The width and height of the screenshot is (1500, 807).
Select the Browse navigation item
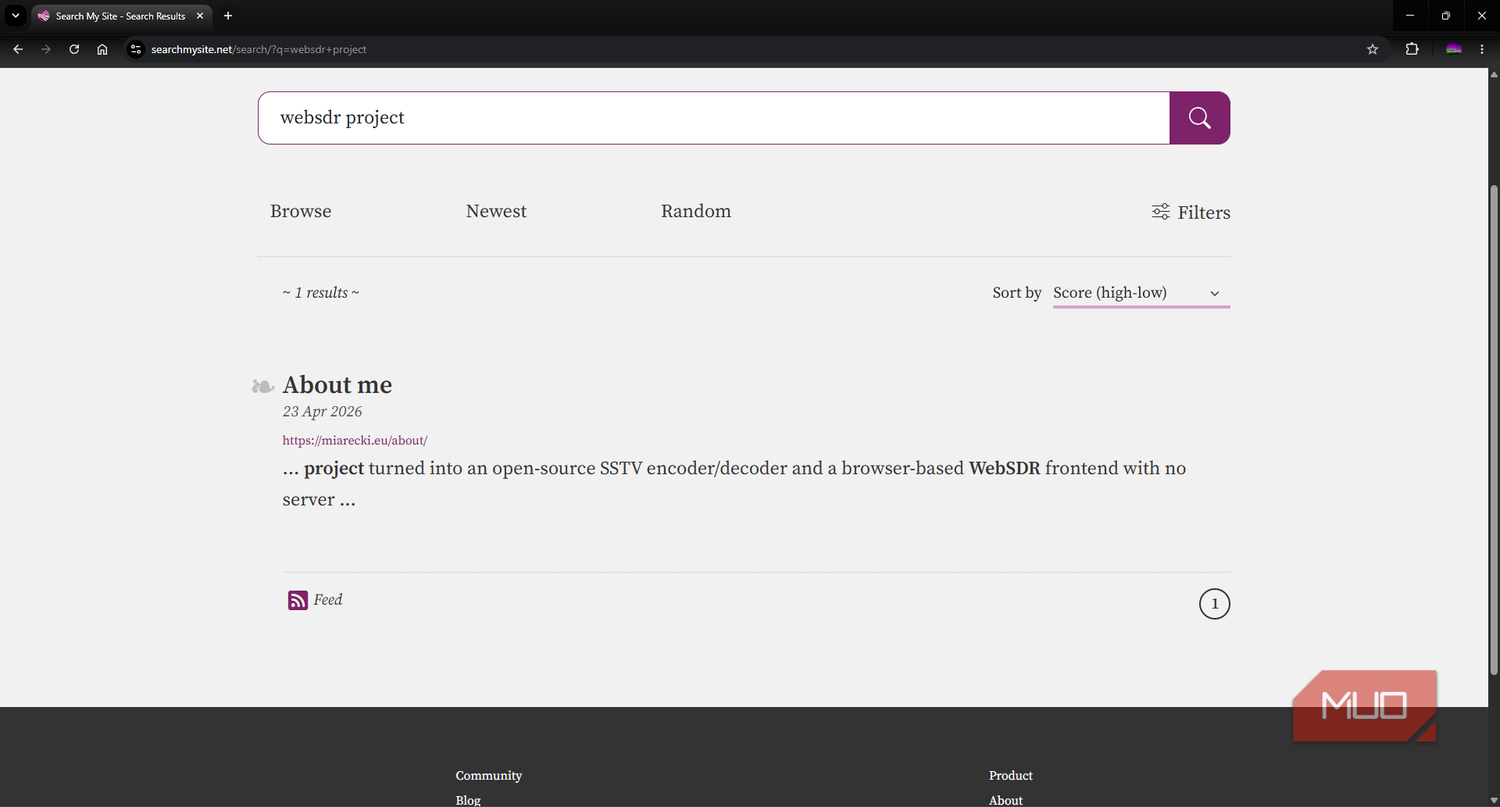[x=301, y=211]
